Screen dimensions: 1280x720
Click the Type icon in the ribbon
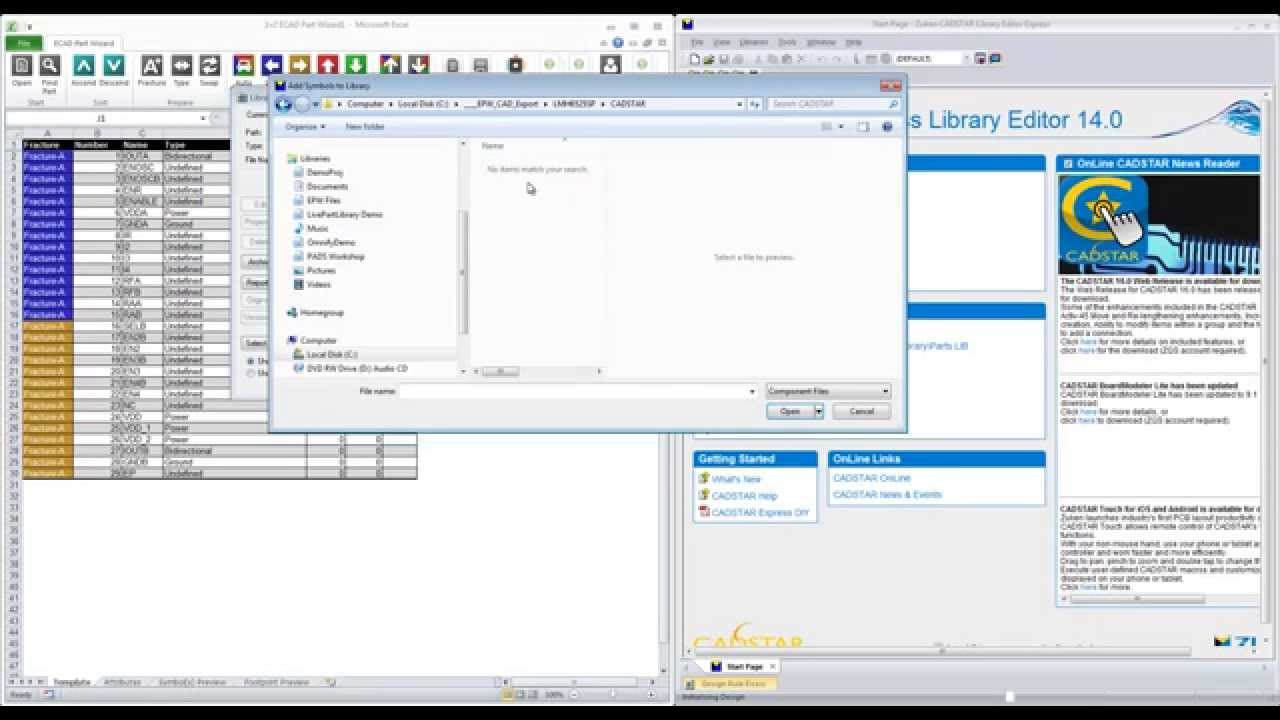[x=181, y=65]
